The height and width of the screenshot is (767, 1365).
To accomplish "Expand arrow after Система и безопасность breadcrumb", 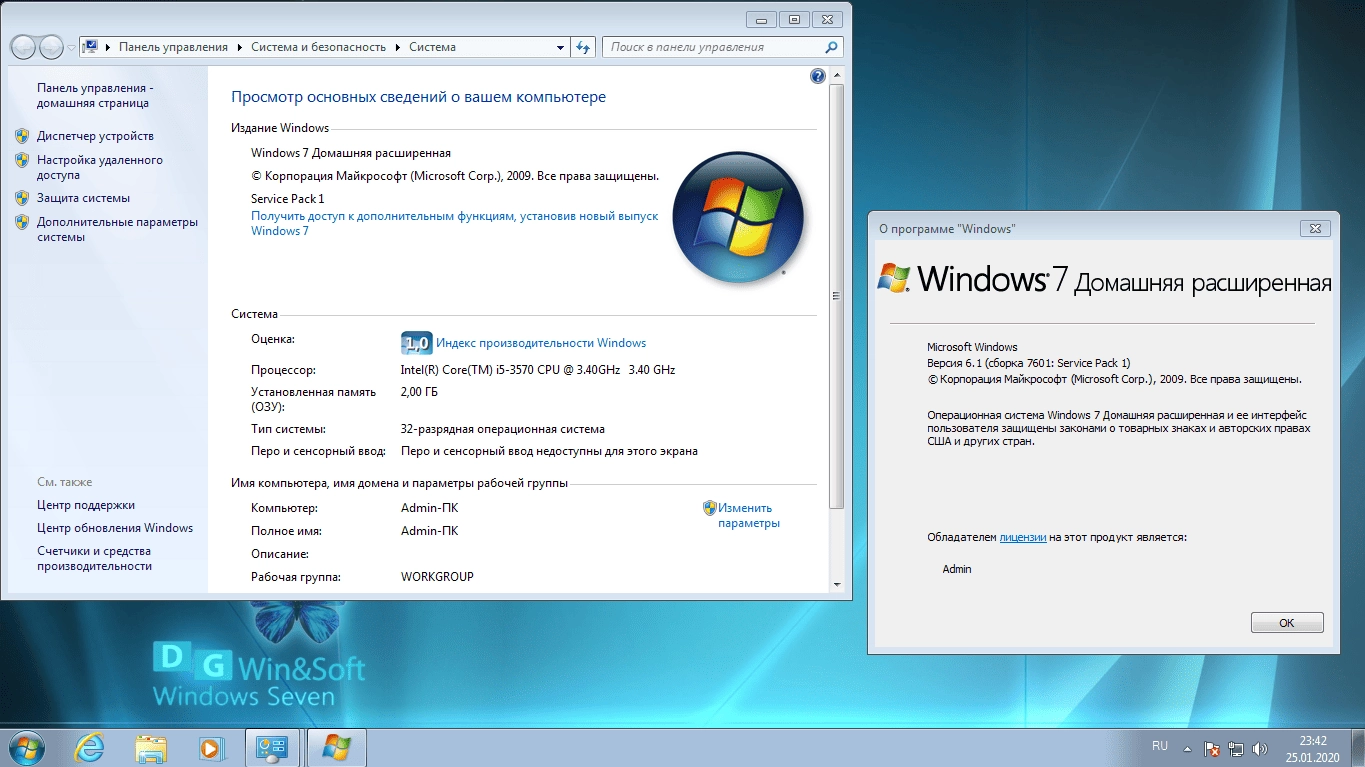I will (x=397, y=47).
